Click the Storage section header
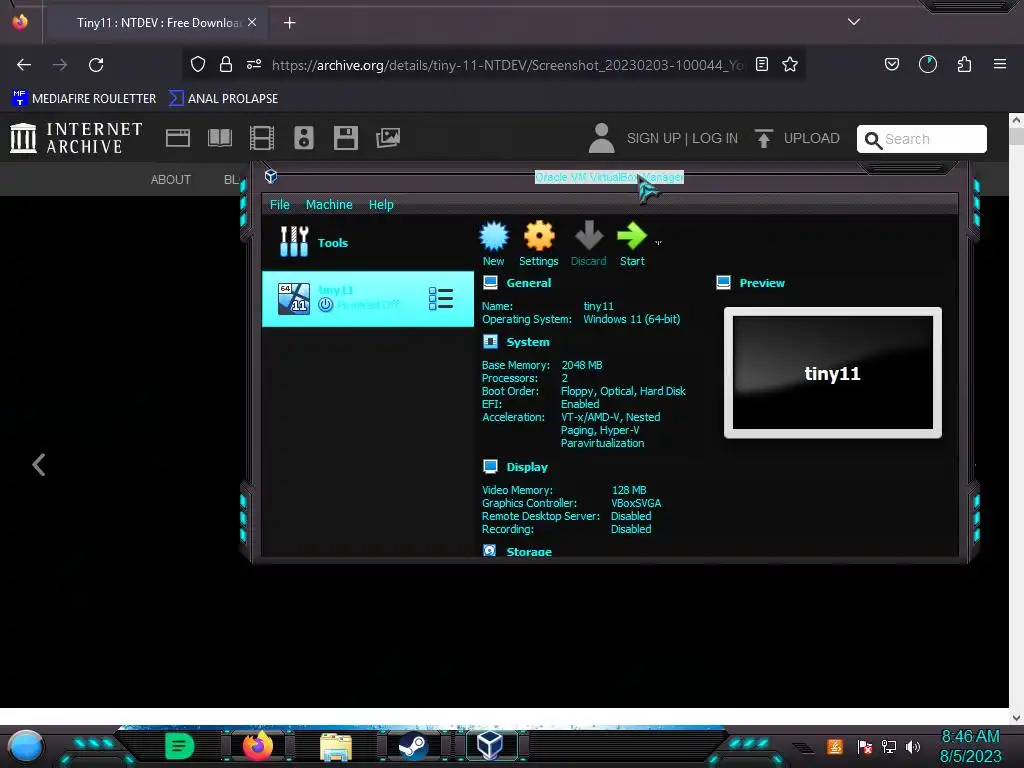Screen dimensions: 1024x768 pos(529,551)
